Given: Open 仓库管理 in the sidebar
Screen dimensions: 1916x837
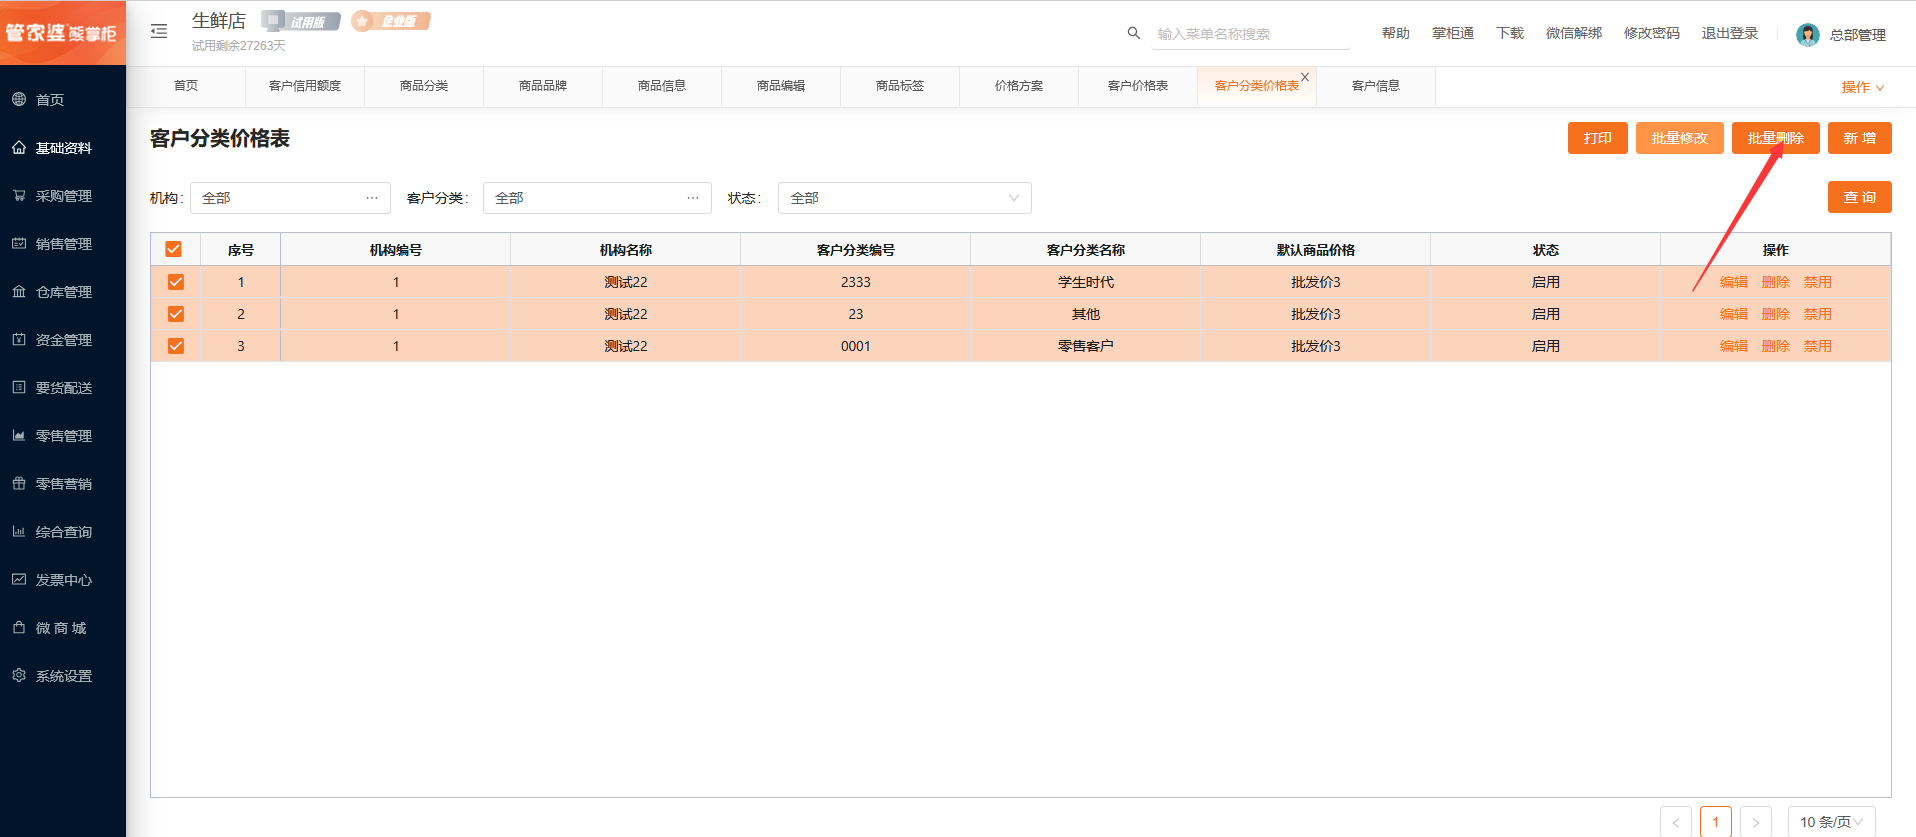Looking at the screenshot, I should pos(63,292).
